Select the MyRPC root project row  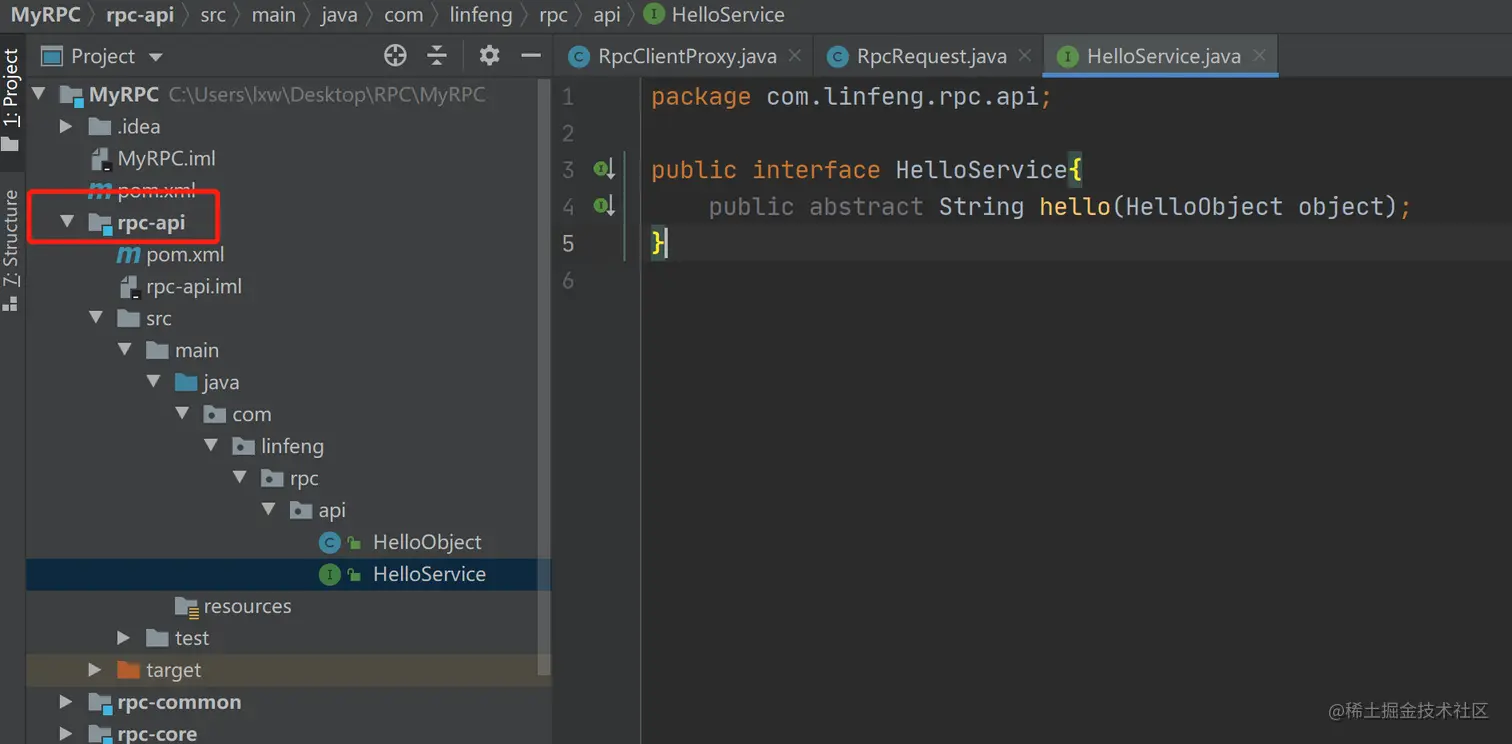288,95
